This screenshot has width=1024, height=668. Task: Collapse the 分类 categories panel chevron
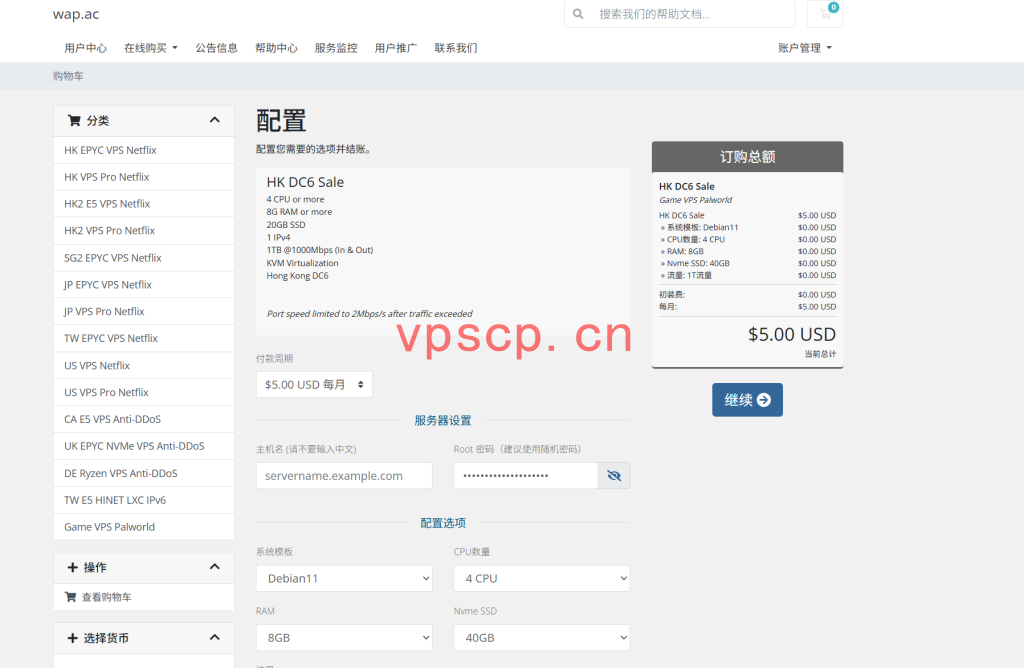[214, 120]
